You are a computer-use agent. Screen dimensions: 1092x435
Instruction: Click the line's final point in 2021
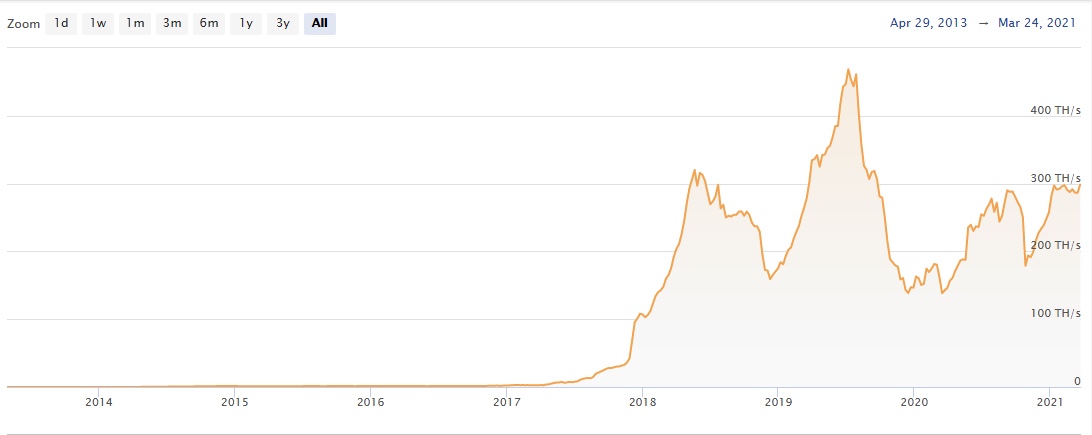click(1080, 184)
